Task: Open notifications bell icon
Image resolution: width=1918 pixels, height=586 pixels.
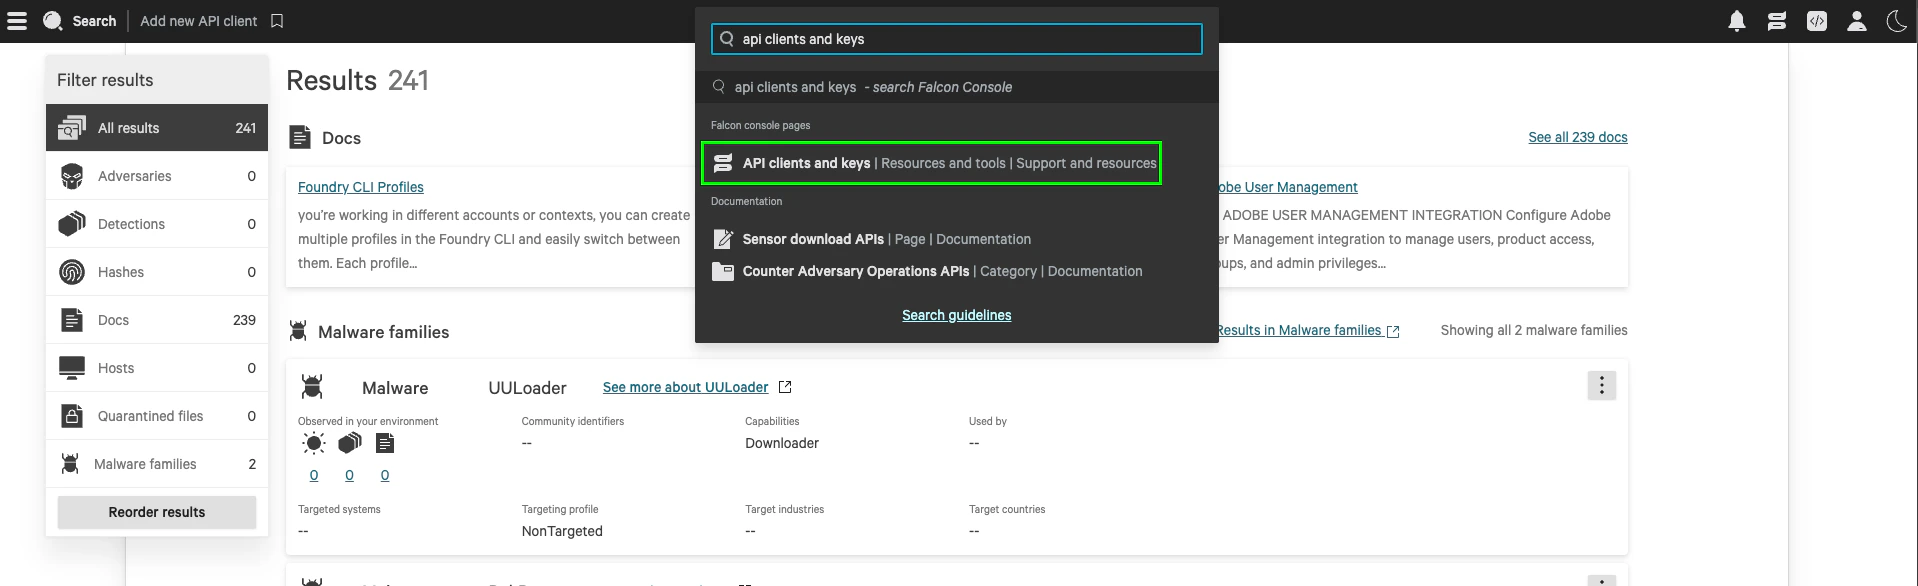Action: coord(1737,21)
